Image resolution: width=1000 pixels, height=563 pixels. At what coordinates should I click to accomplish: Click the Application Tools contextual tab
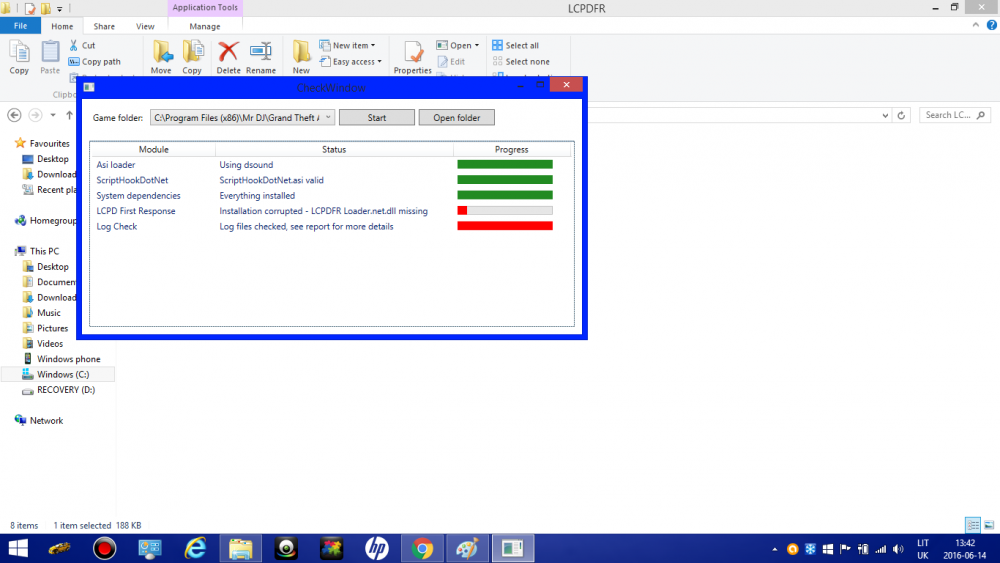click(x=205, y=8)
